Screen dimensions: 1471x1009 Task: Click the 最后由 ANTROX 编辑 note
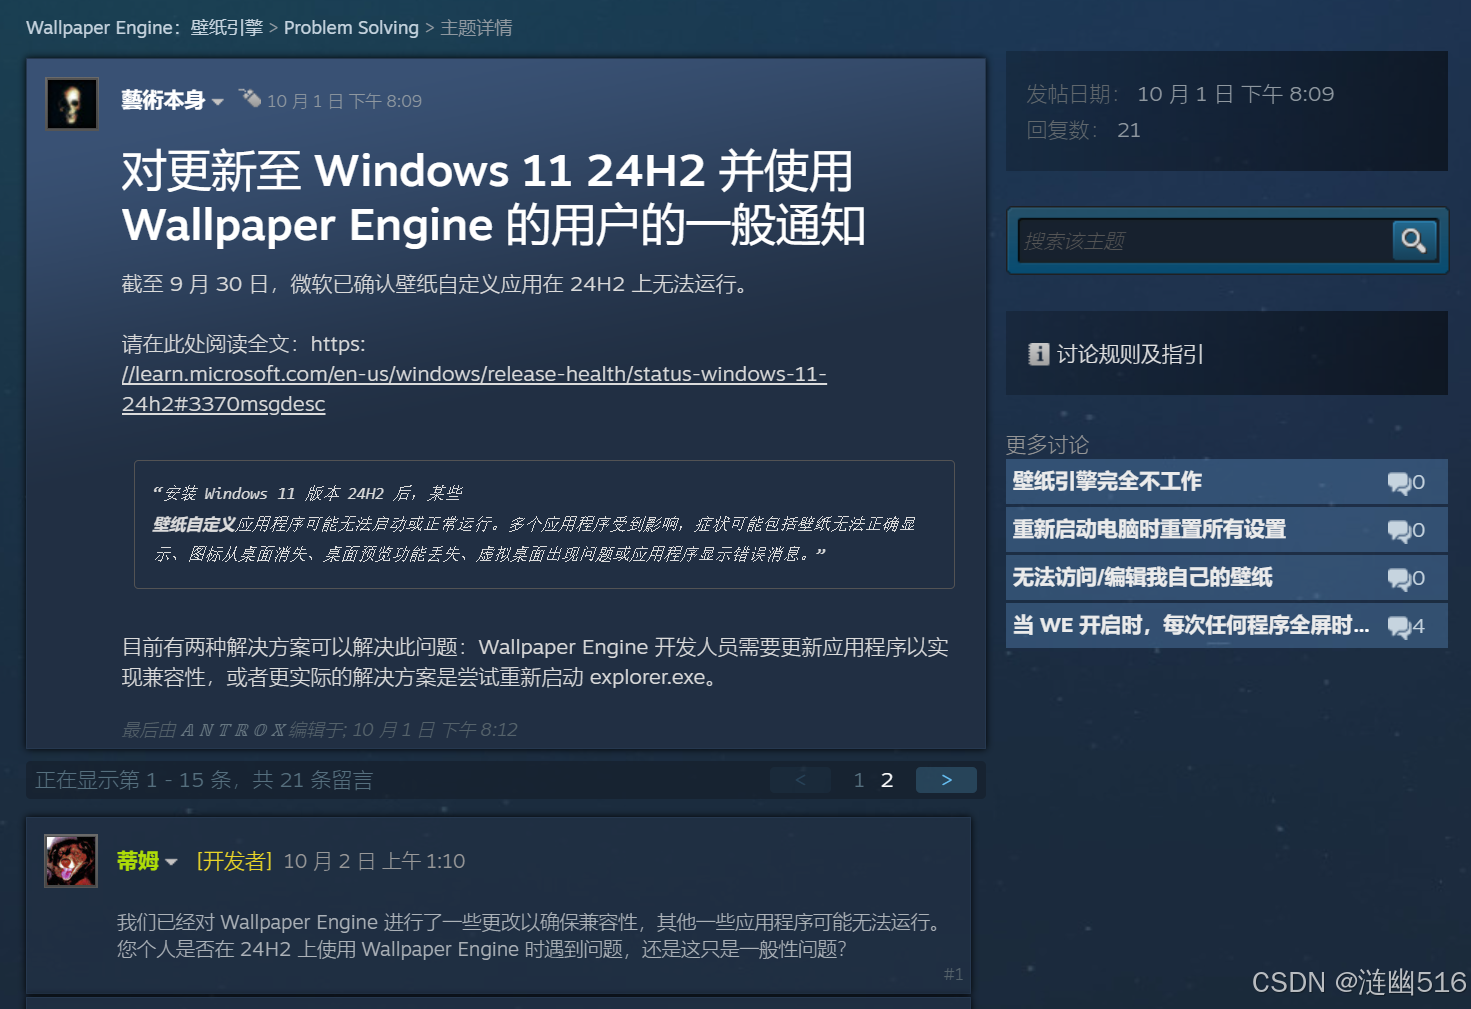(x=320, y=730)
